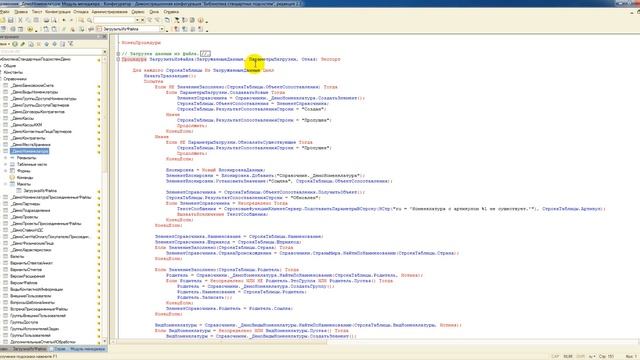Open the search history dropdown arrow
The width and height of the screenshot is (640, 360).
[x=138, y=20]
